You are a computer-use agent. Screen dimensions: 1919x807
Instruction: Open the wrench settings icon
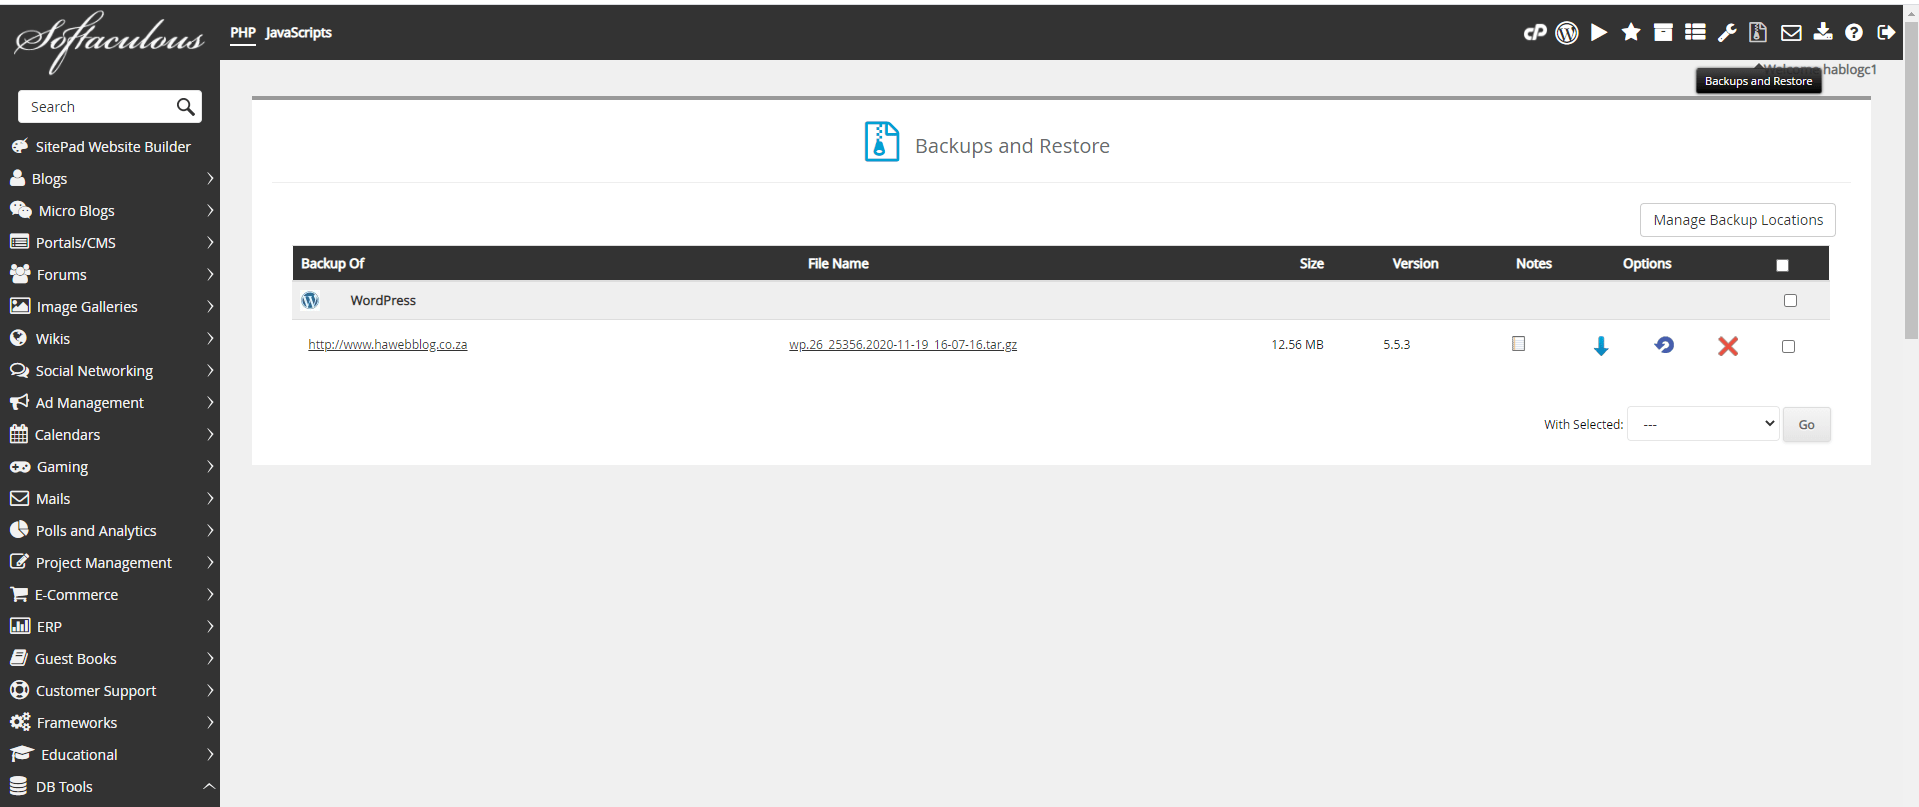(1727, 33)
